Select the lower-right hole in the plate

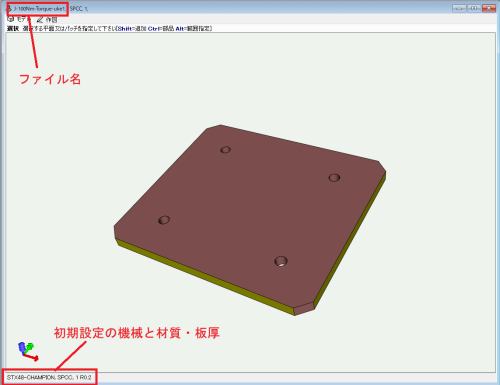point(281,261)
